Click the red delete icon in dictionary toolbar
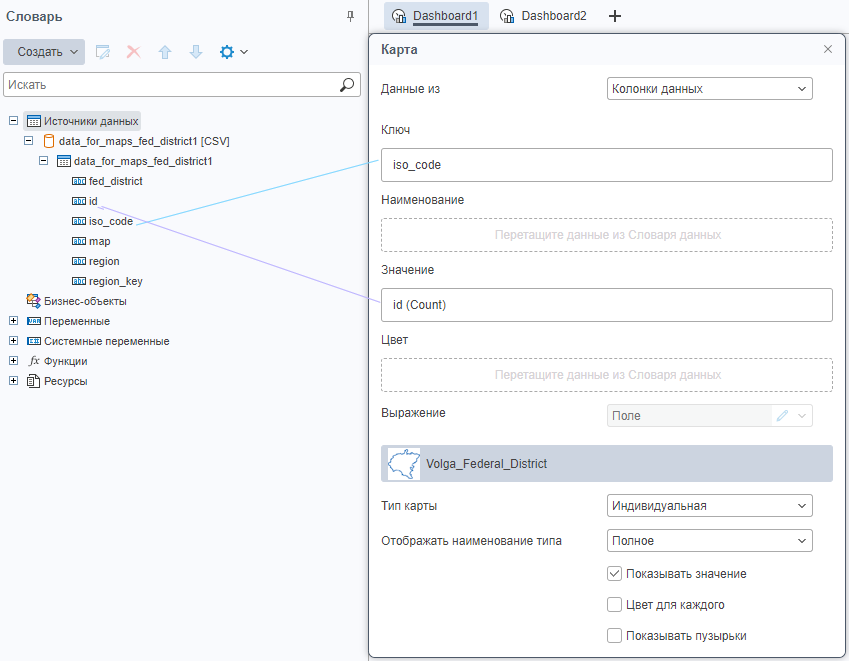This screenshot has width=849, height=661. tap(133, 51)
